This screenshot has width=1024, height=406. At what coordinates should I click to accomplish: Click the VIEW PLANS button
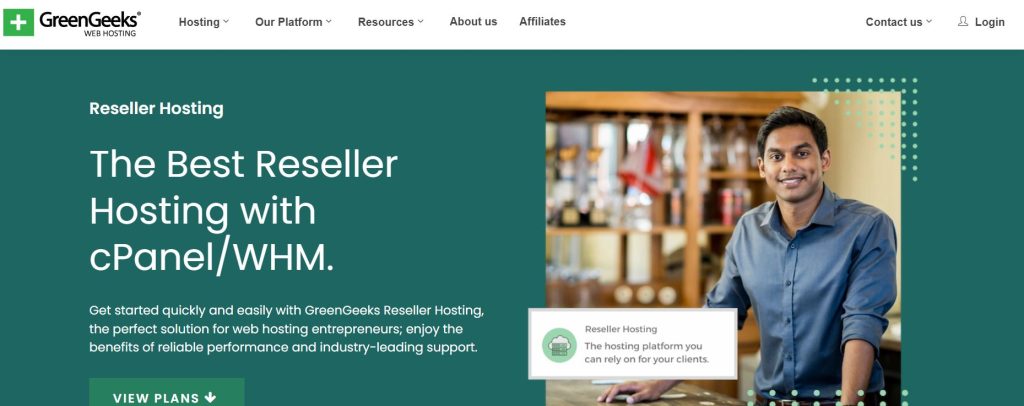click(167, 392)
